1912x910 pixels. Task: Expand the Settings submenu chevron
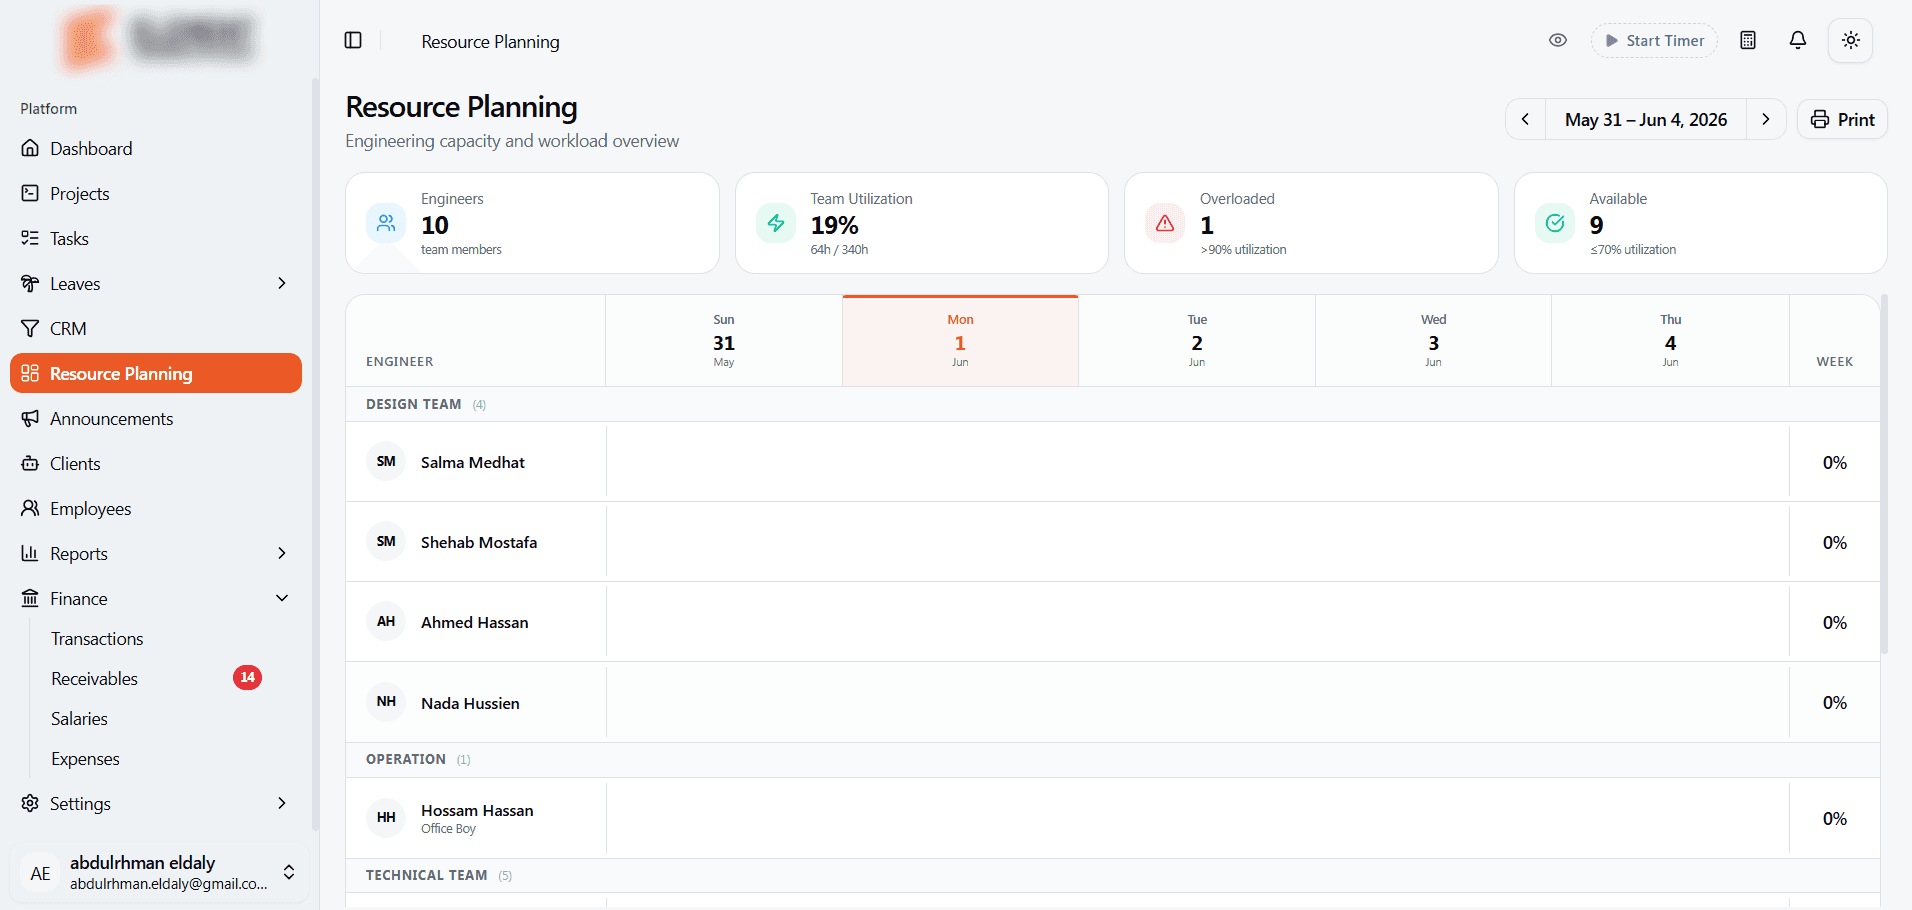282,803
